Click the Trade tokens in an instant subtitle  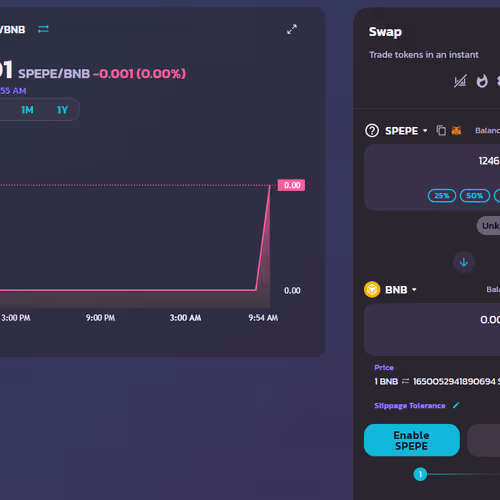tap(424, 55)
